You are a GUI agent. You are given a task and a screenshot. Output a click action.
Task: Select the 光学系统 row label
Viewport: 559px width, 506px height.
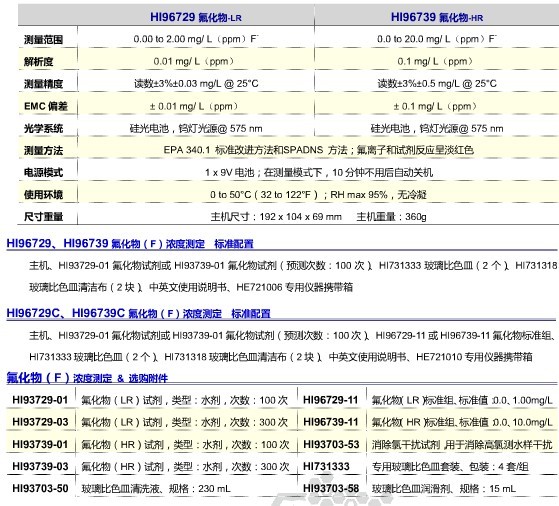[x=43, y=128]
